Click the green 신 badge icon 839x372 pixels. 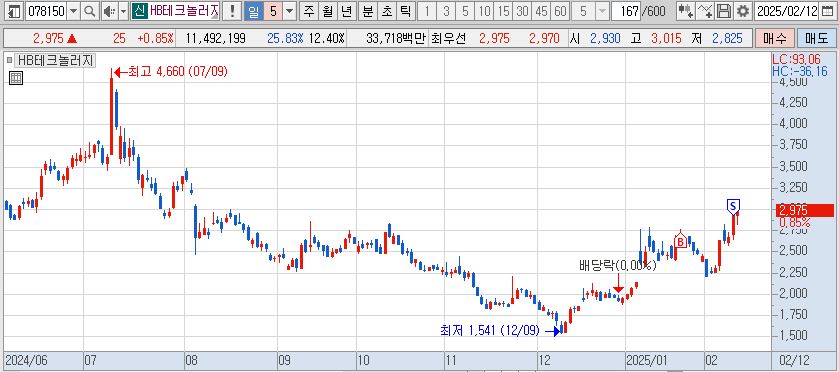point(140,11)
